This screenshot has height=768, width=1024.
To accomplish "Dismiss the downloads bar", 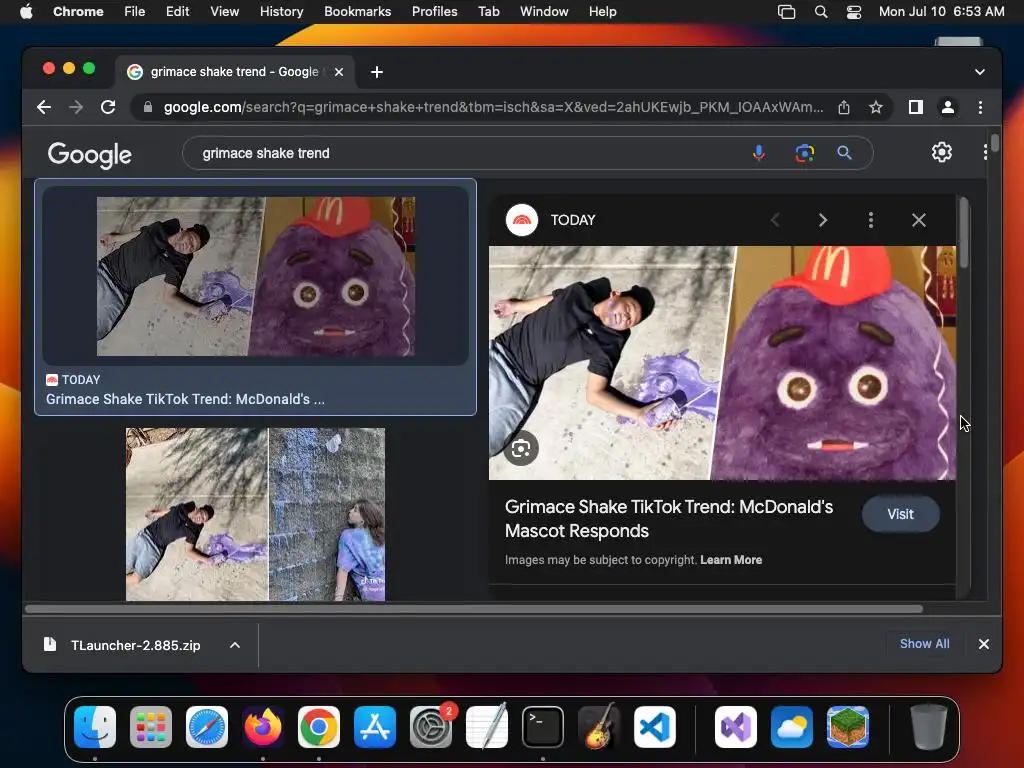I will click(x=984, y=644).
